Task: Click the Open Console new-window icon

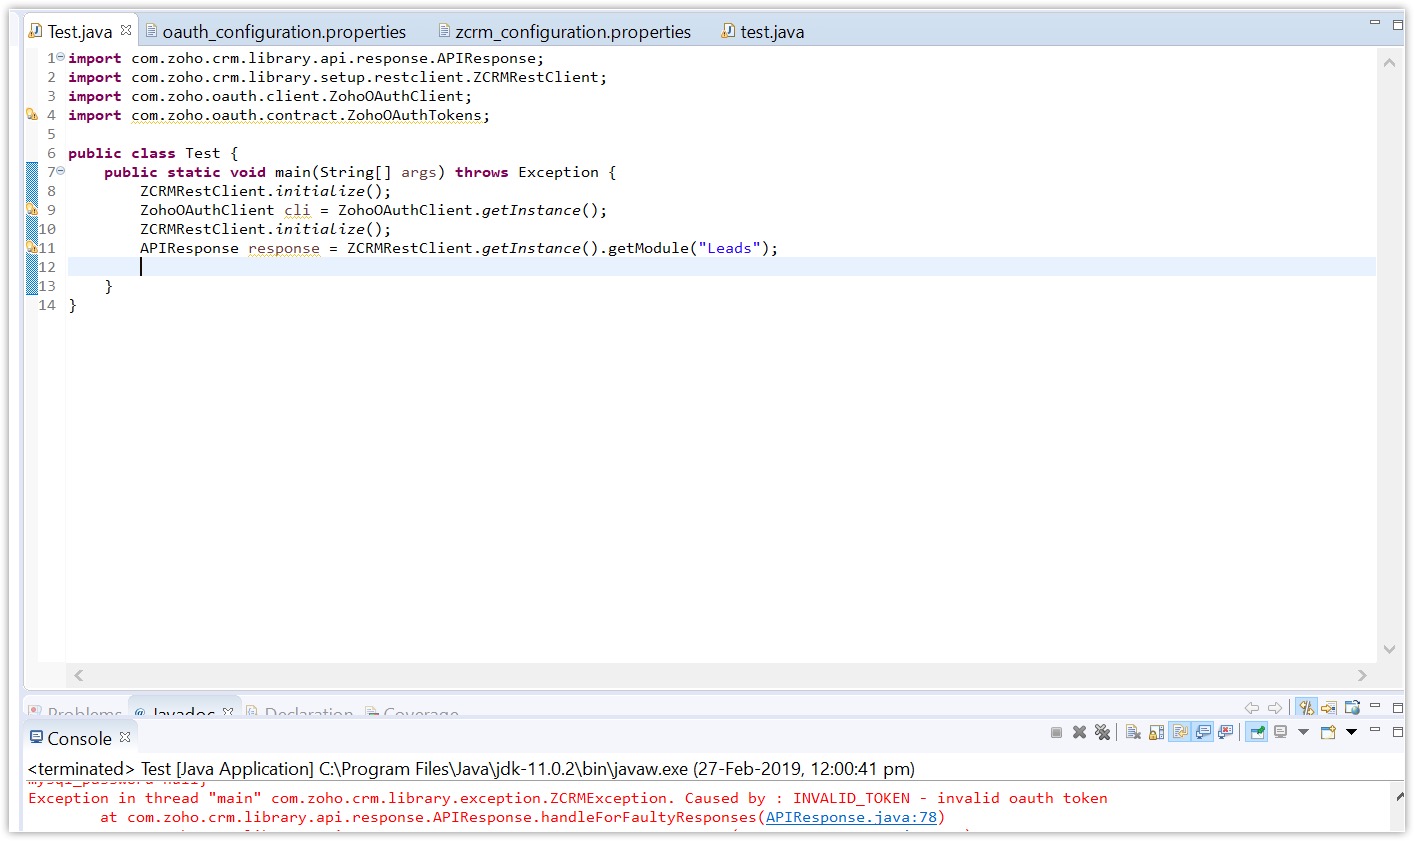Action: (1328, 733)
